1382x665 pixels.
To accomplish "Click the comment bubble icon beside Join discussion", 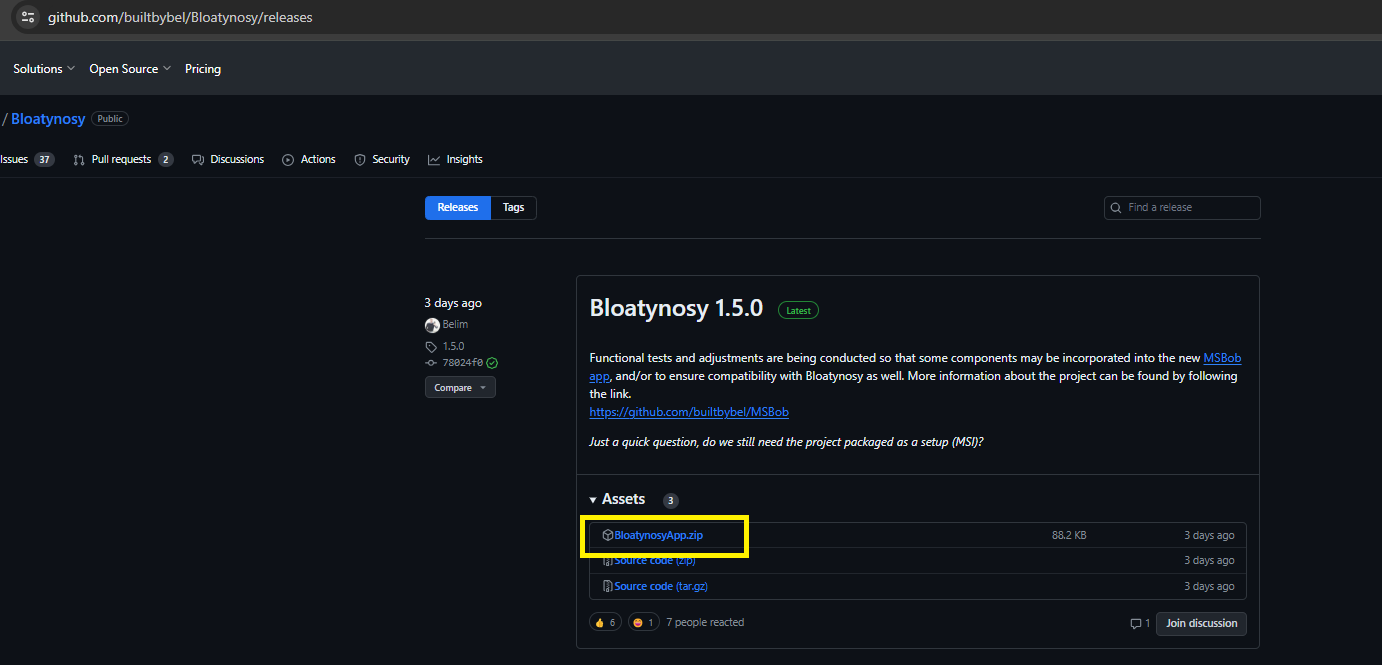I will coord(1135,623).
